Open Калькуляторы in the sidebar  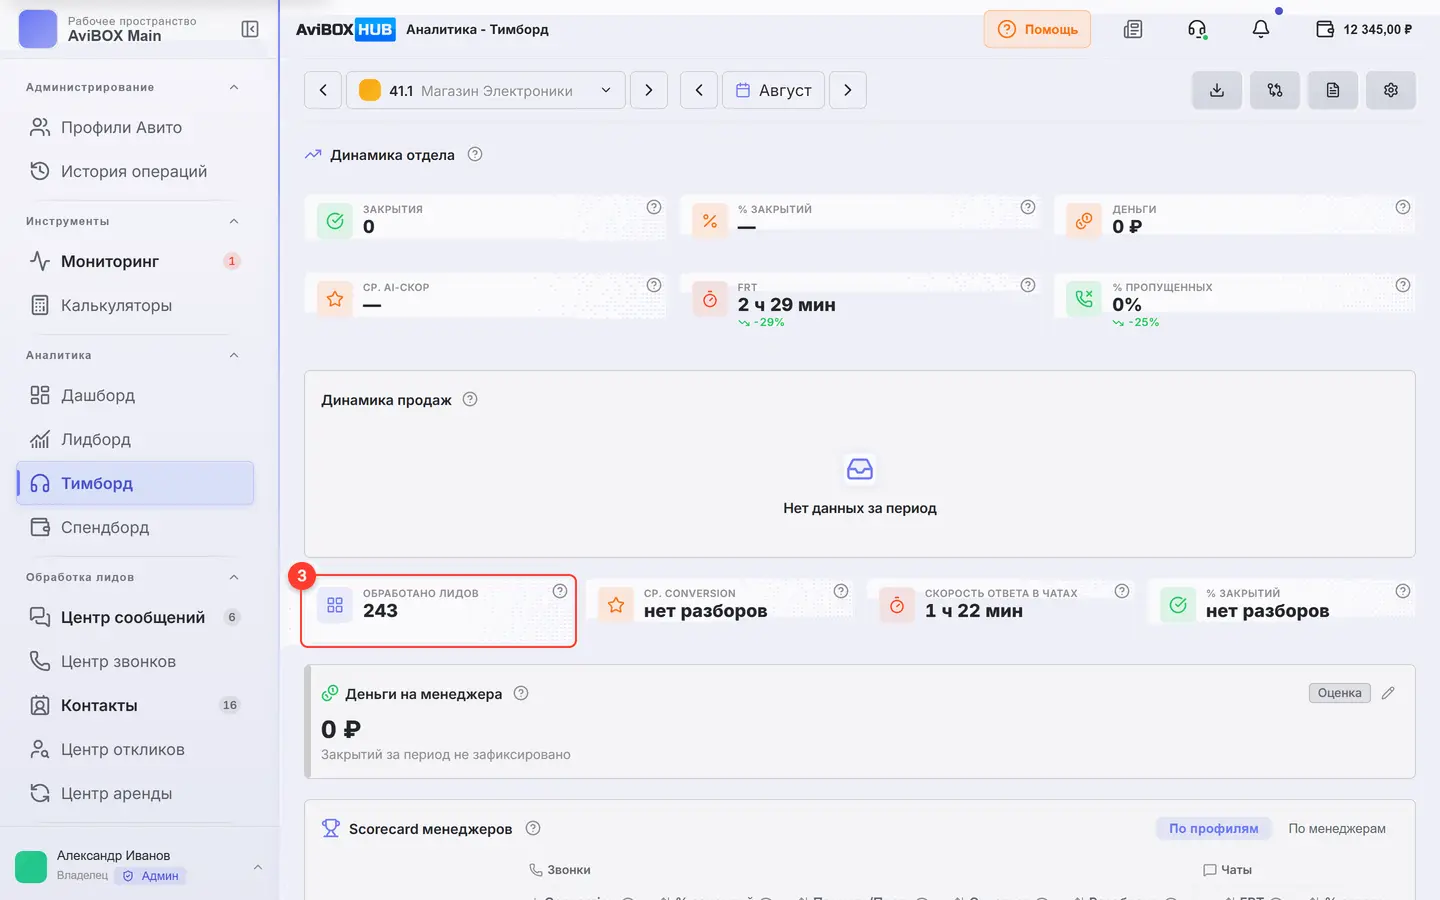pos(135,305)
